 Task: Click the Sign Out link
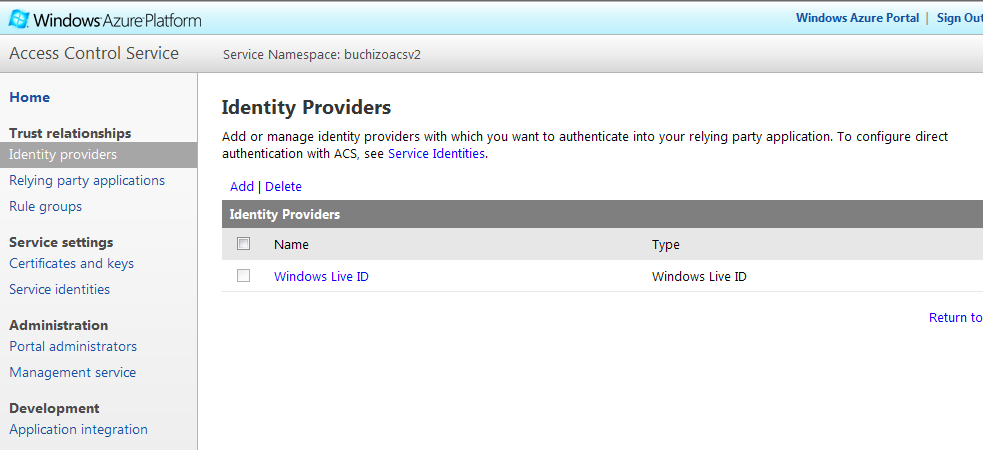(x=959, y=18)
